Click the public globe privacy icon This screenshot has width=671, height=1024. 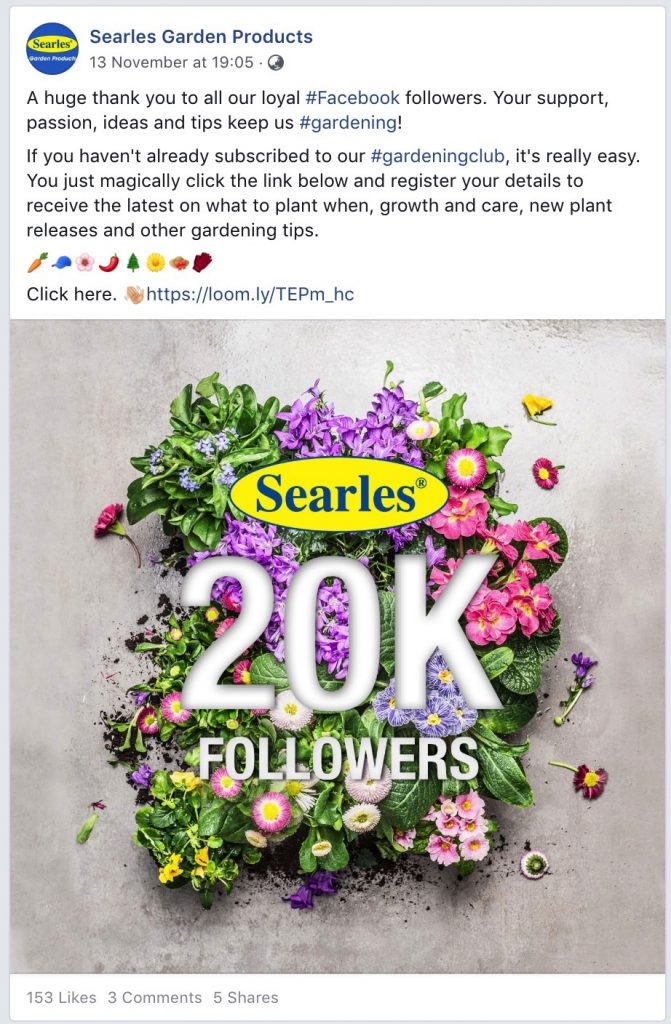[276, 63]
